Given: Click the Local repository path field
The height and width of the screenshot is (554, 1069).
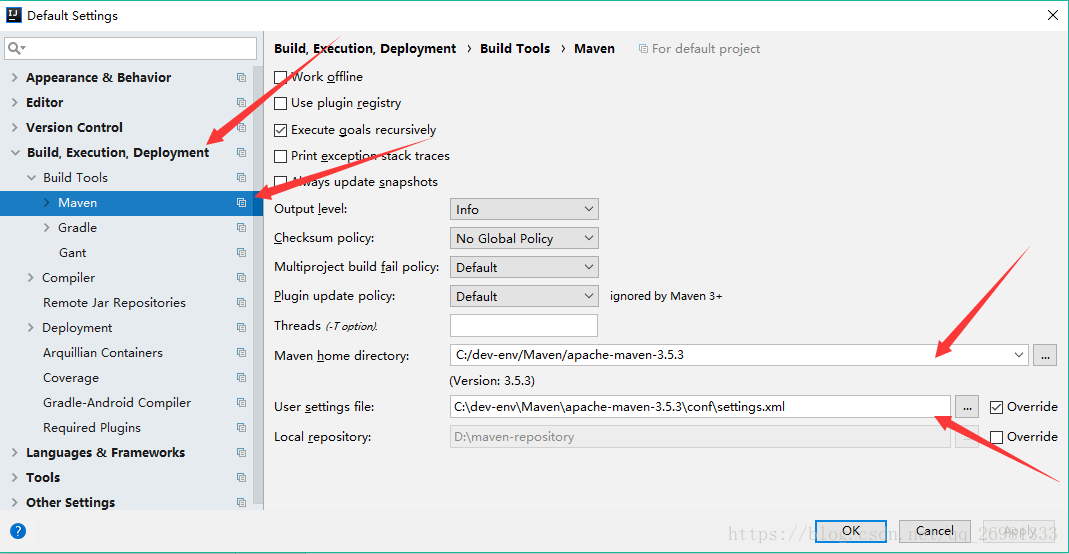Looking at the screenshot, I should click(700, 437).
